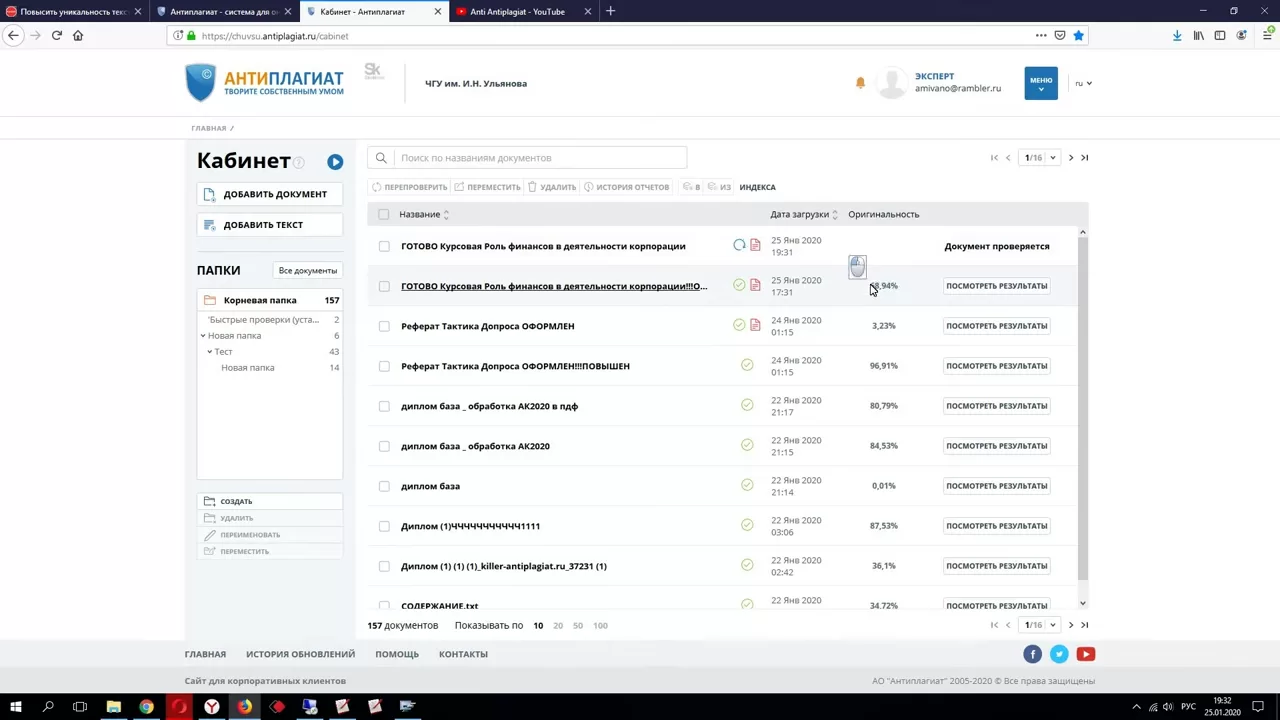Open the Facebook page icon in footer

point(1032,654)
